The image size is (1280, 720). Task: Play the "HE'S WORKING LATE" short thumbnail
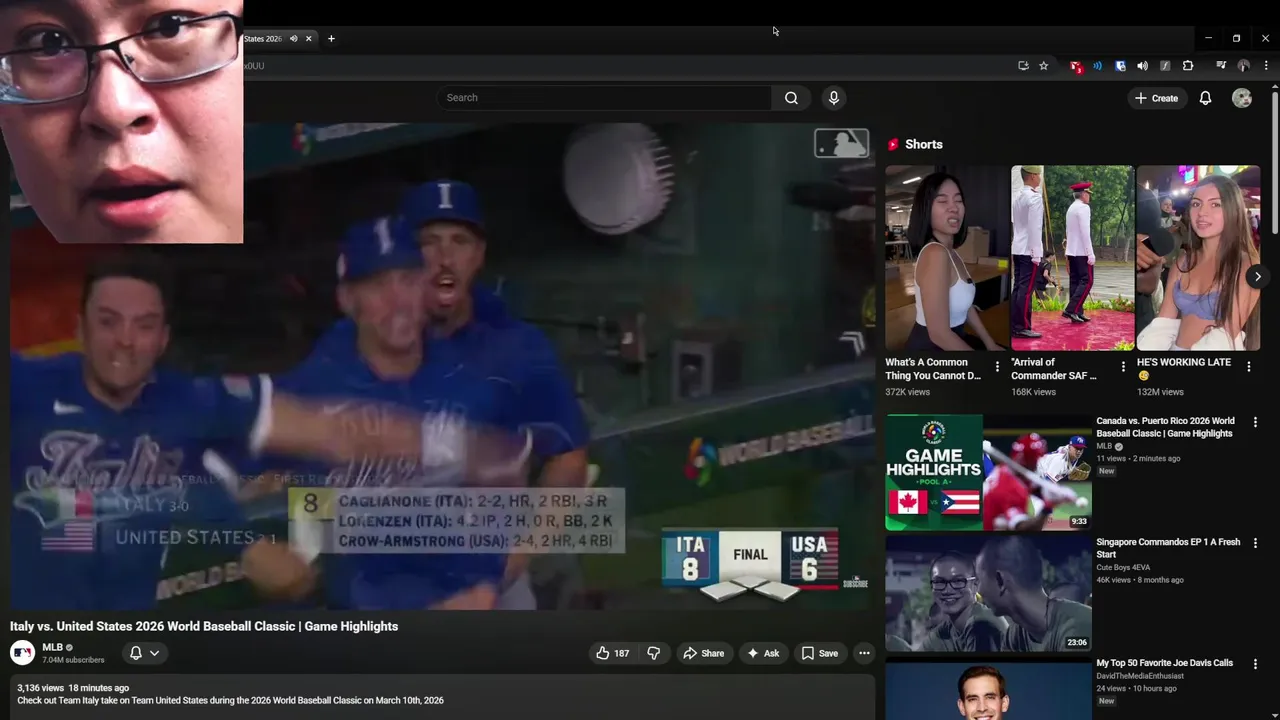1198,258
